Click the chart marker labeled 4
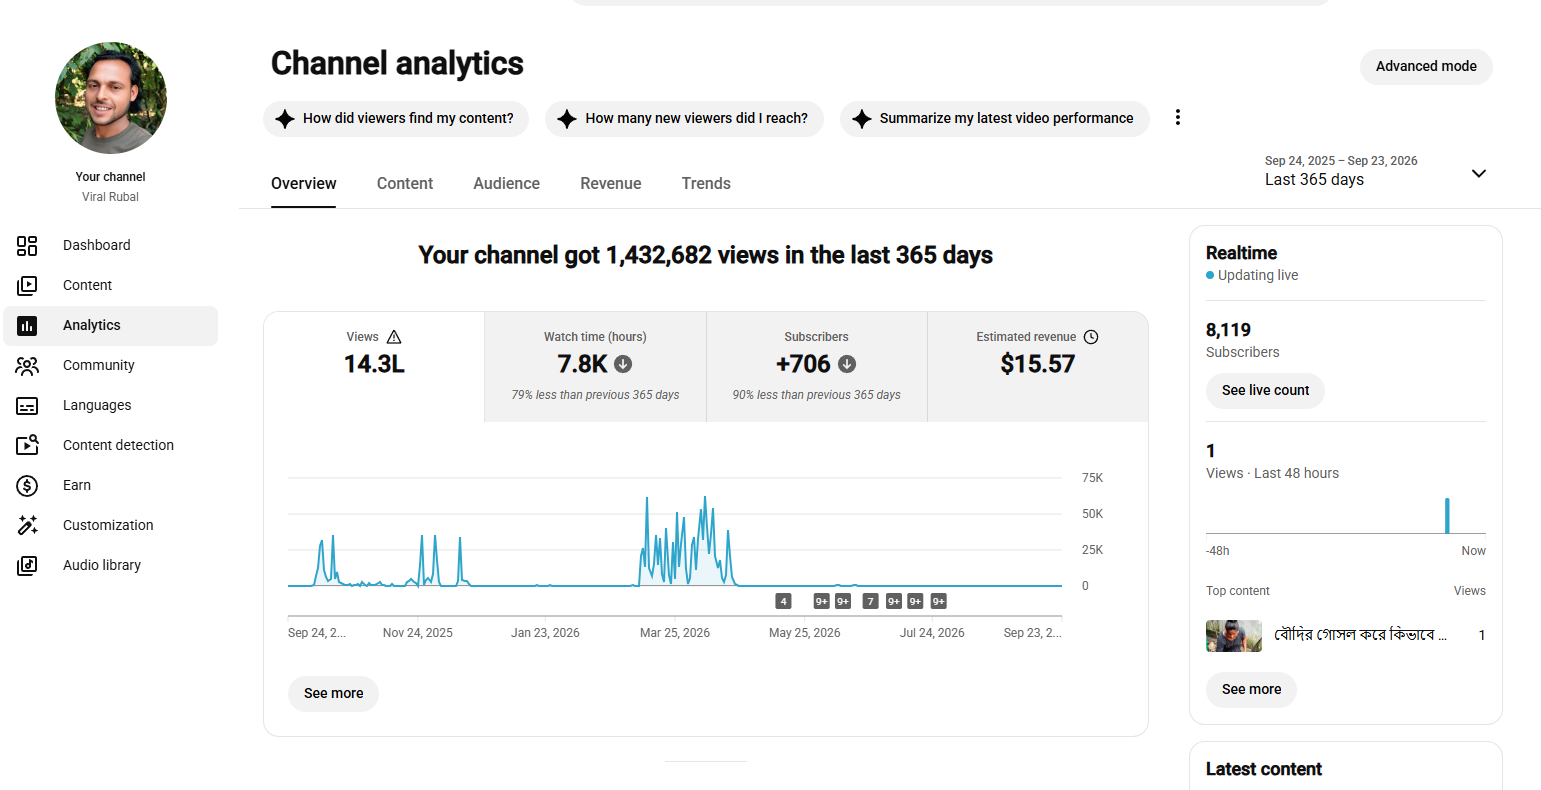The image size is (1541, 790). [x=784, y=601]
